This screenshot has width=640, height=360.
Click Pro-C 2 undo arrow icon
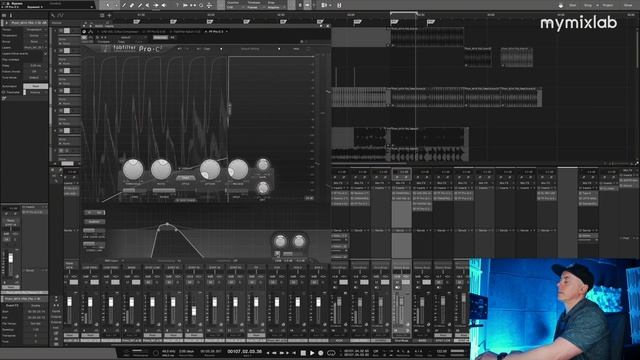click(x=180, y=49)
